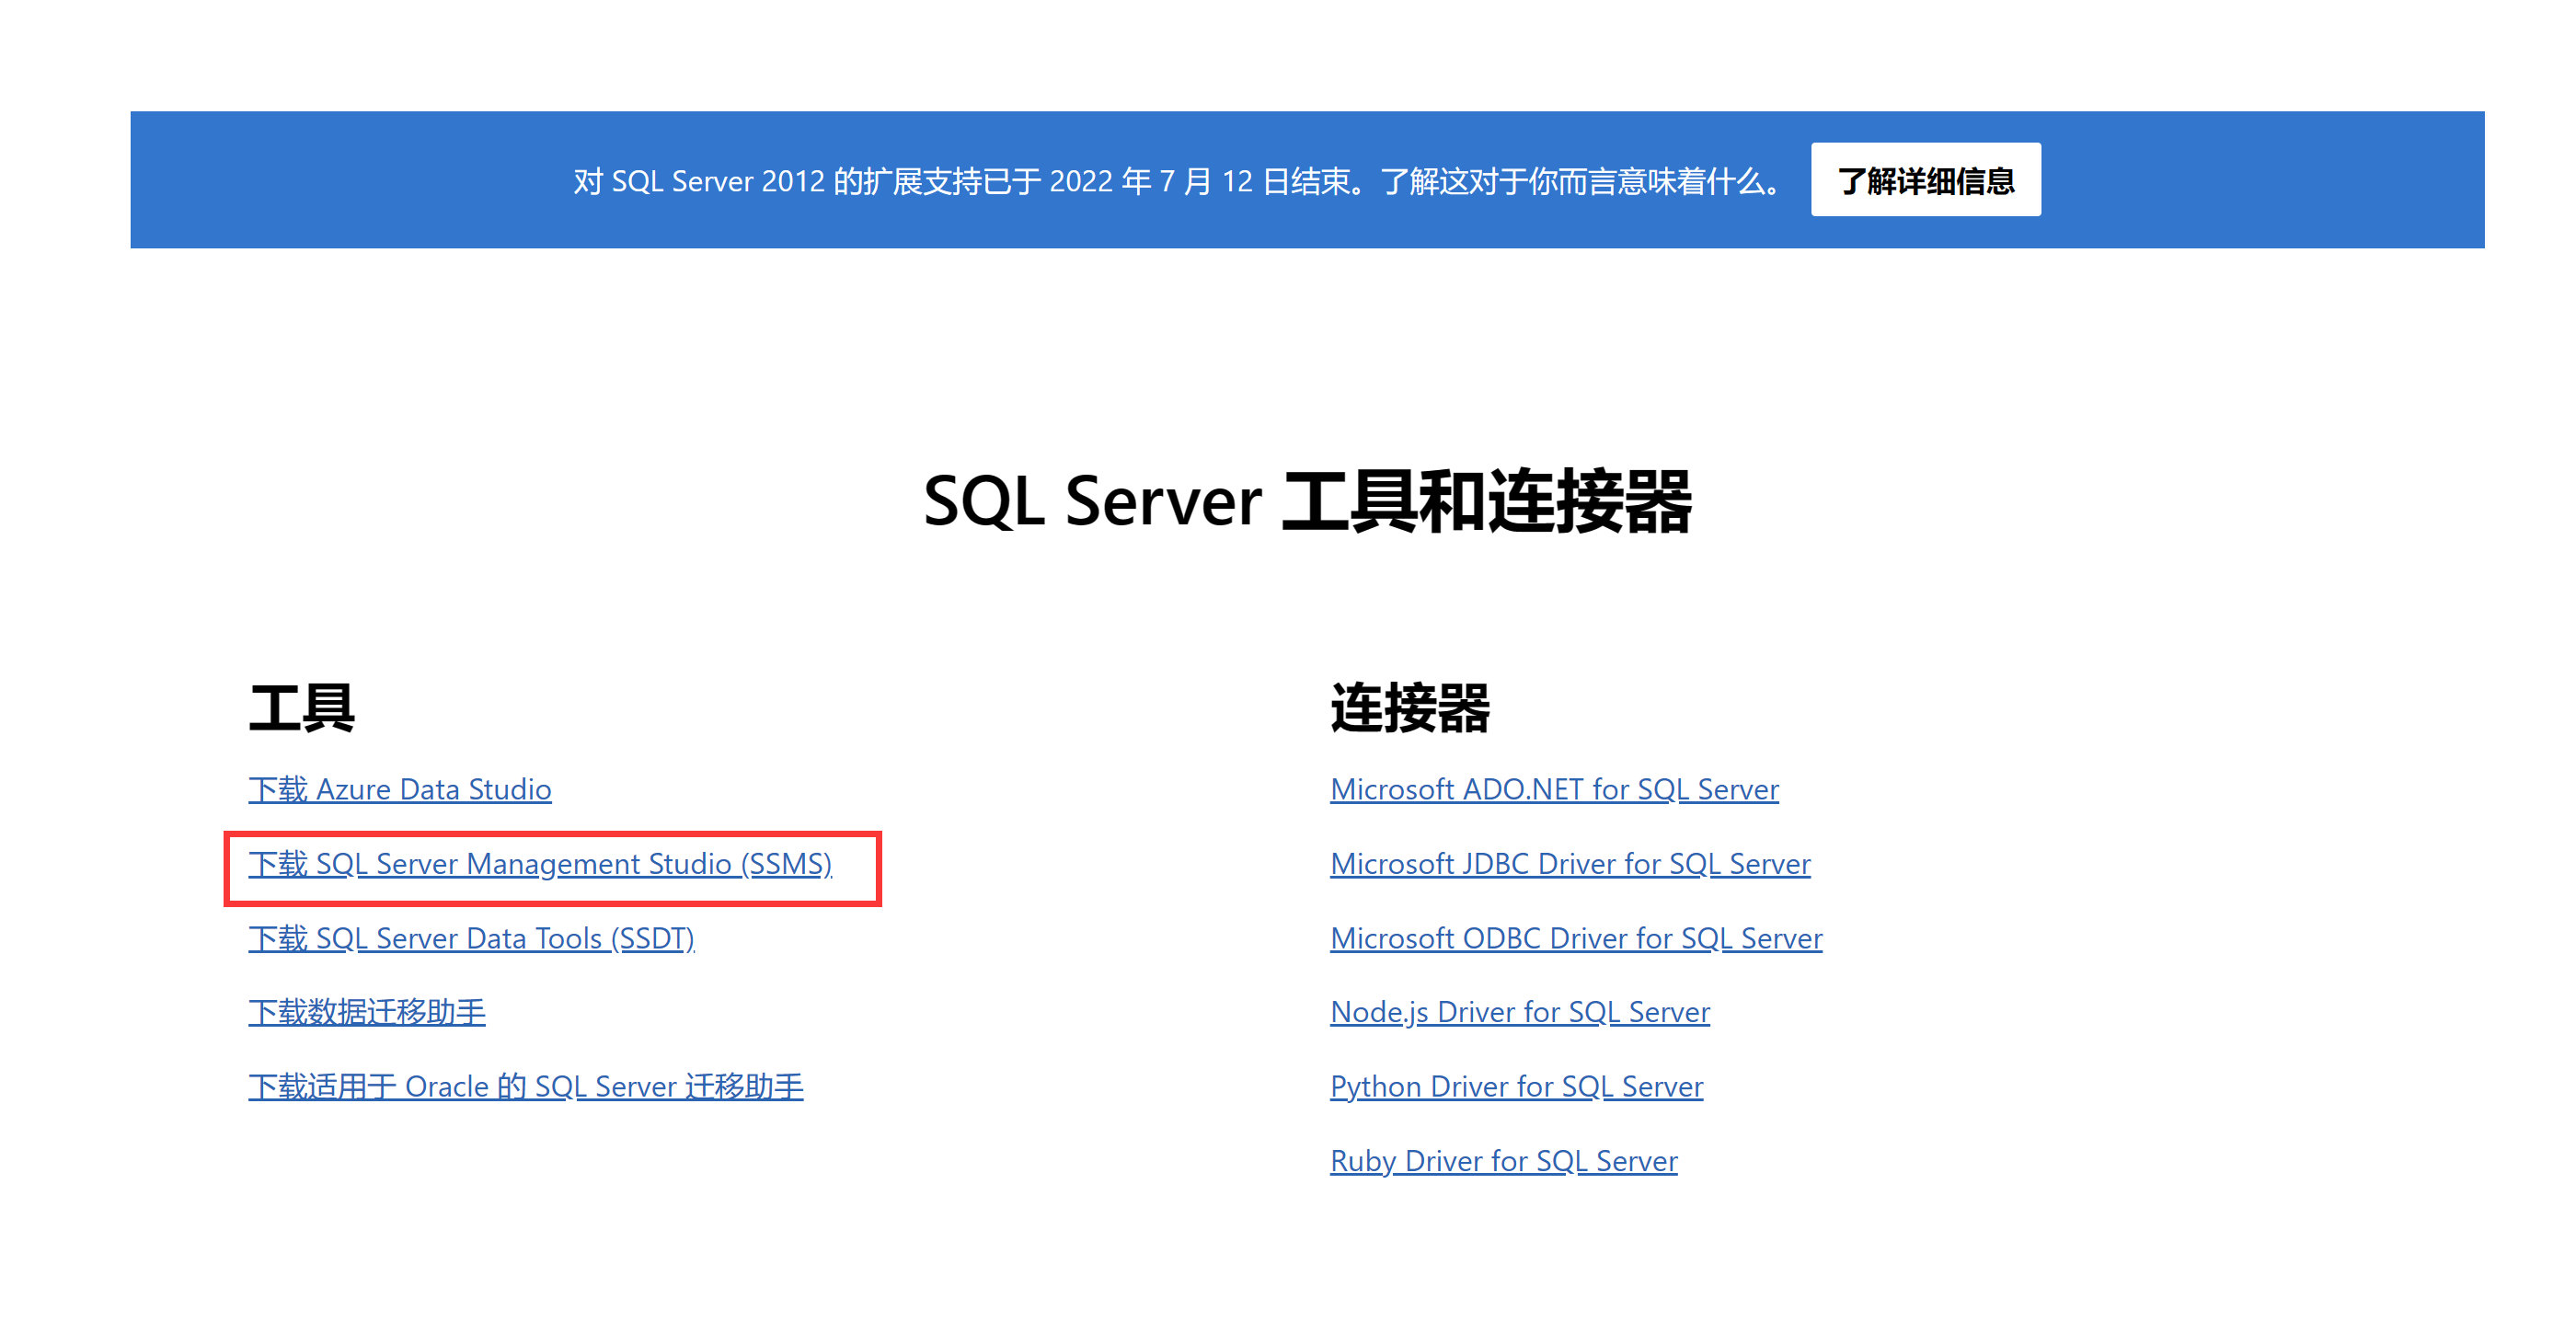Click Ruby Driver for SQL Server link

(1503, 1160)
